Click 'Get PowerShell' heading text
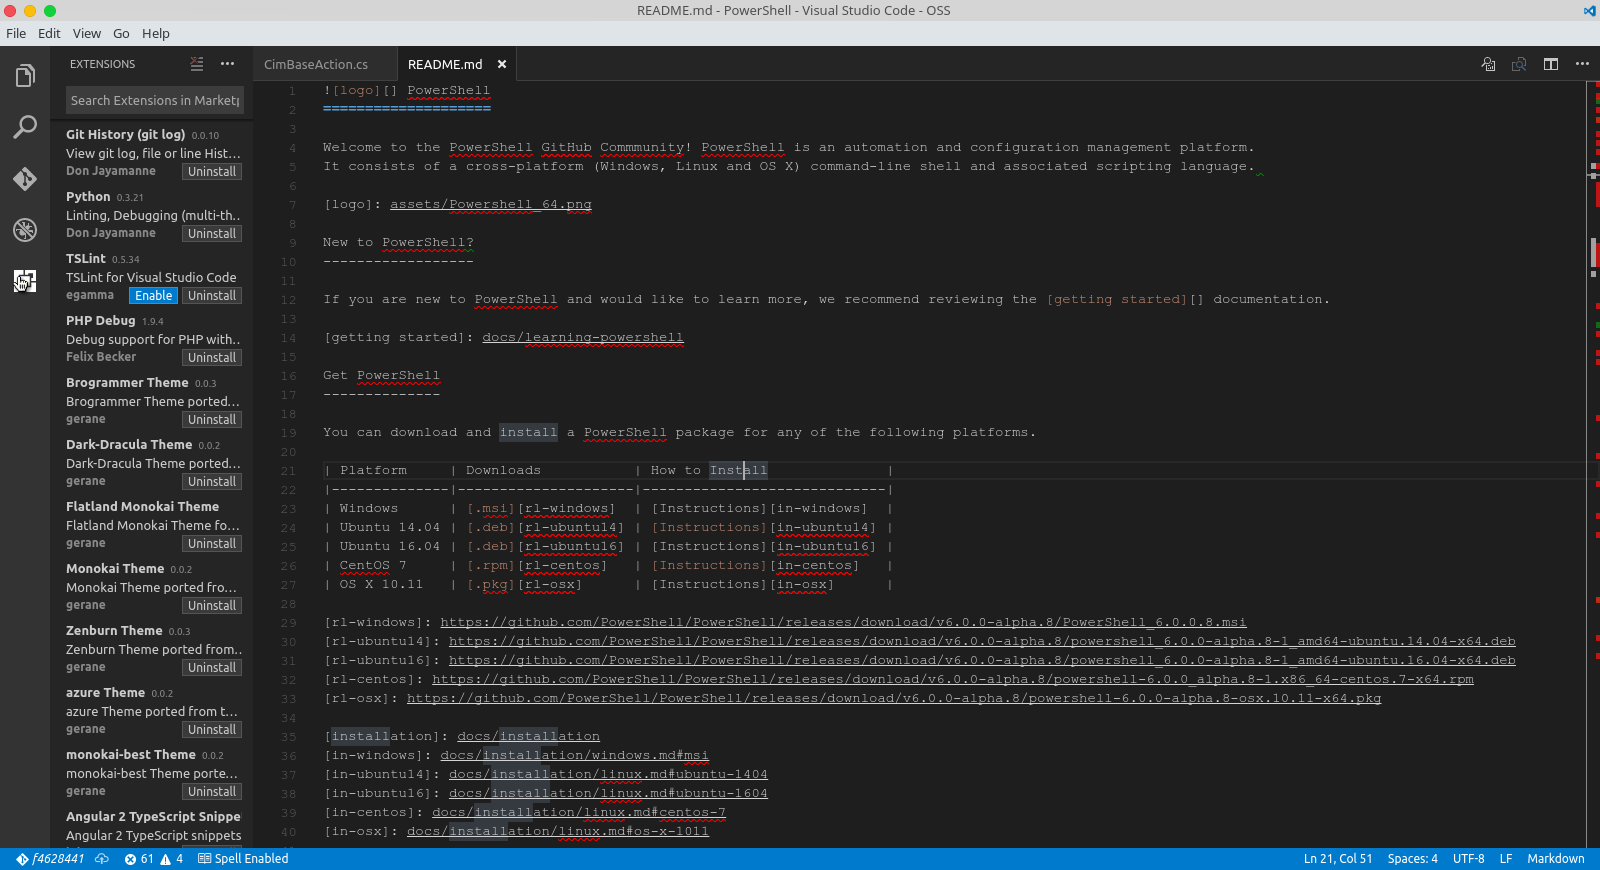The width and height of the screenshot is (1600, 870). [x=381, y=376]
